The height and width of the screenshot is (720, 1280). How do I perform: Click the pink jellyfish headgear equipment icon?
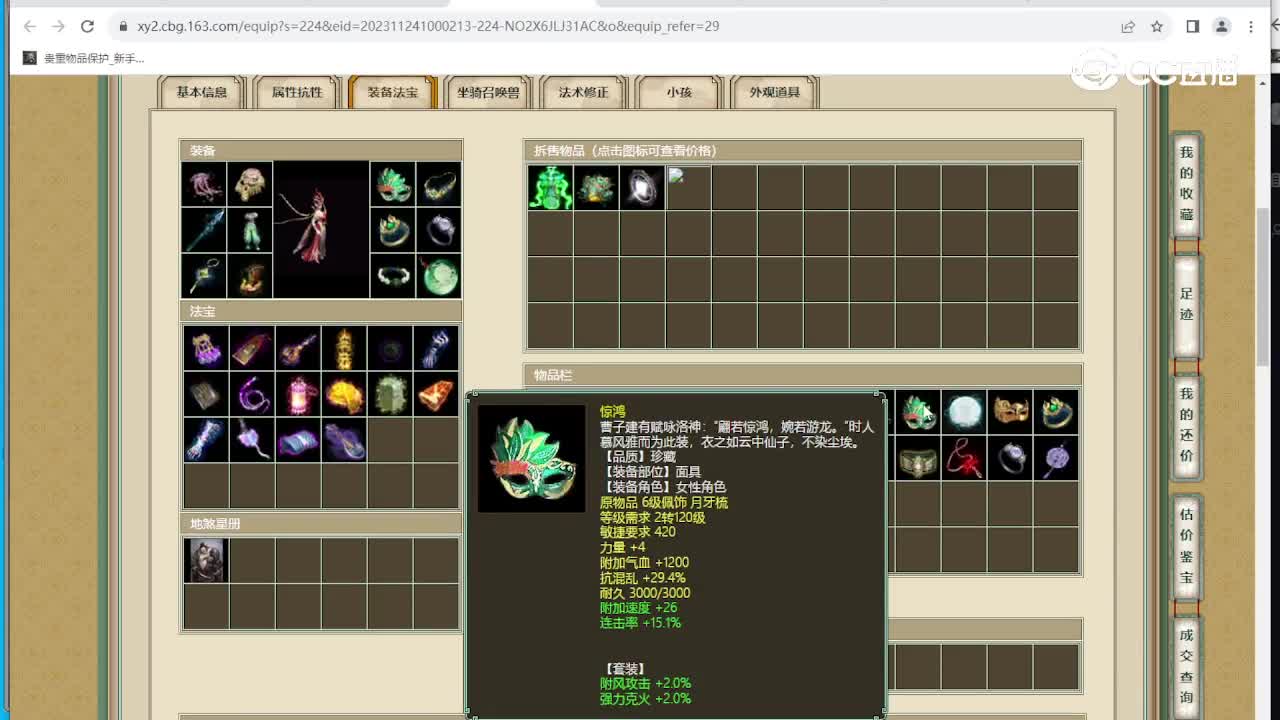[204, 184]
